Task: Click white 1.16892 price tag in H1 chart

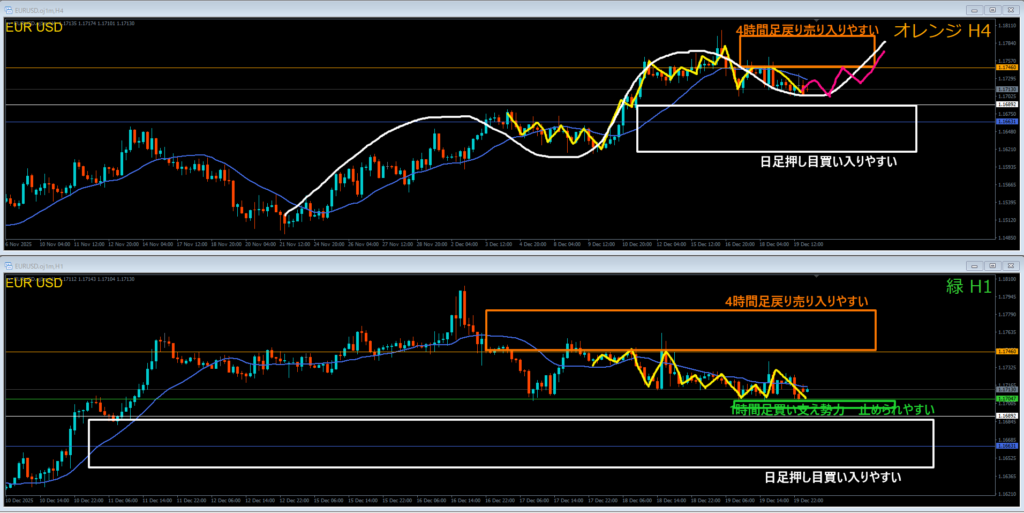Action: [1006, 415]
